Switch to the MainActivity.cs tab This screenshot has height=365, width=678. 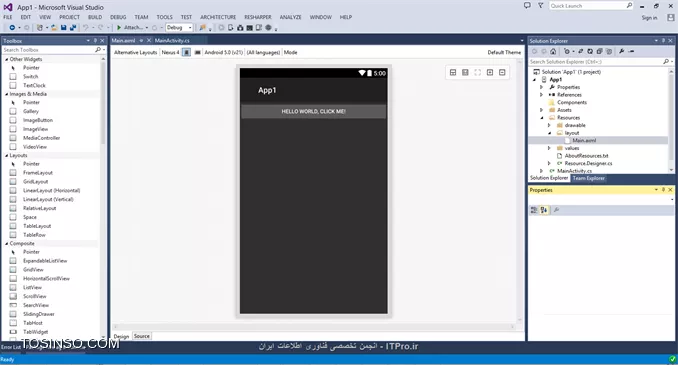click(172, 41)
